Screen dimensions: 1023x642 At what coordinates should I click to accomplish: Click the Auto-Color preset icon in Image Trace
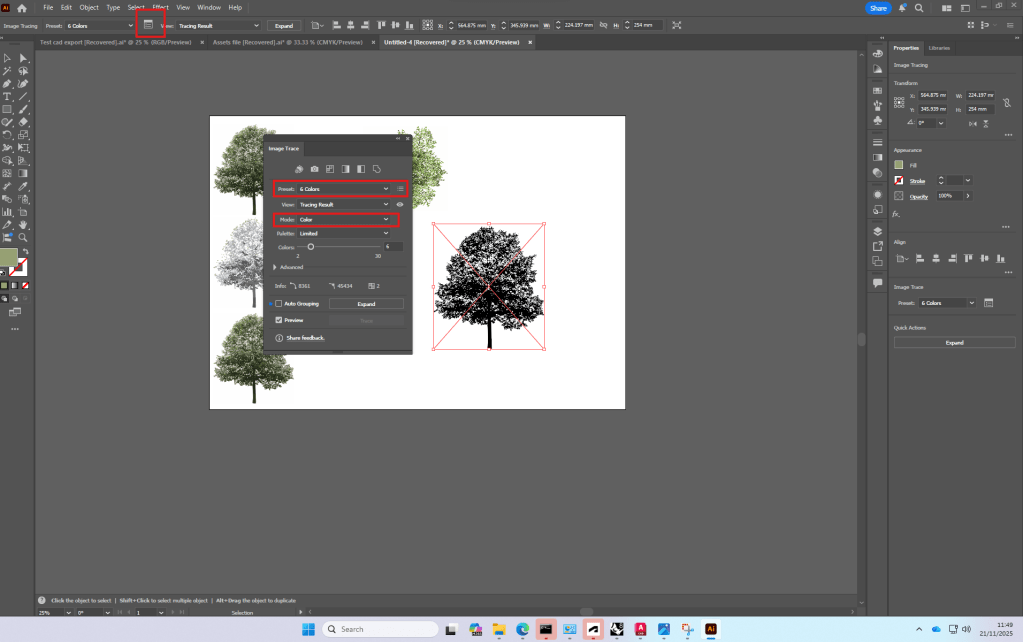299,169
